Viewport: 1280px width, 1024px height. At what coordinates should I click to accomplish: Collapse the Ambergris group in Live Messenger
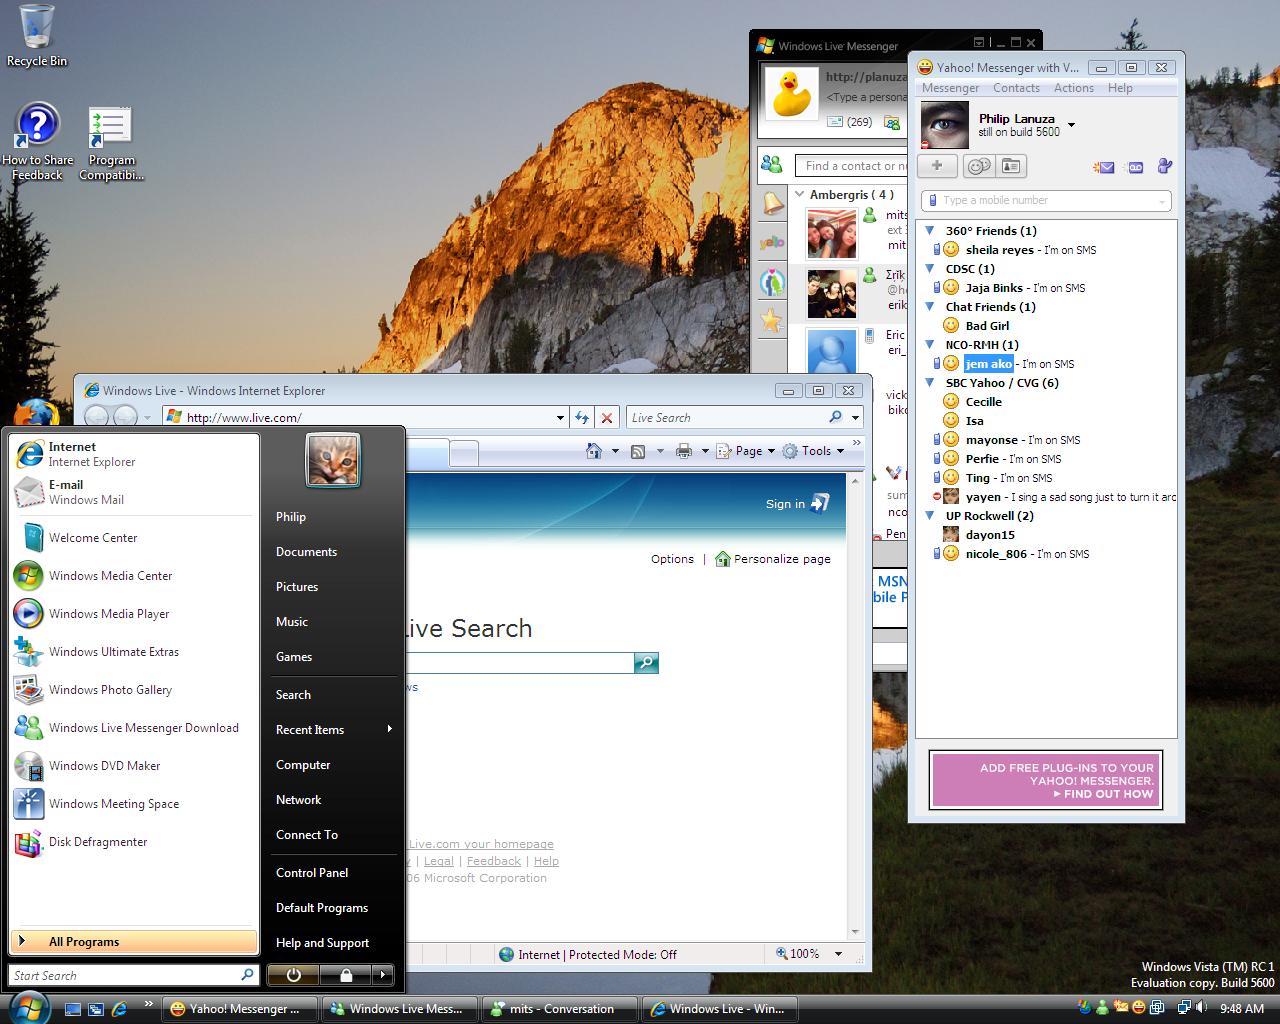pos(800,194)
